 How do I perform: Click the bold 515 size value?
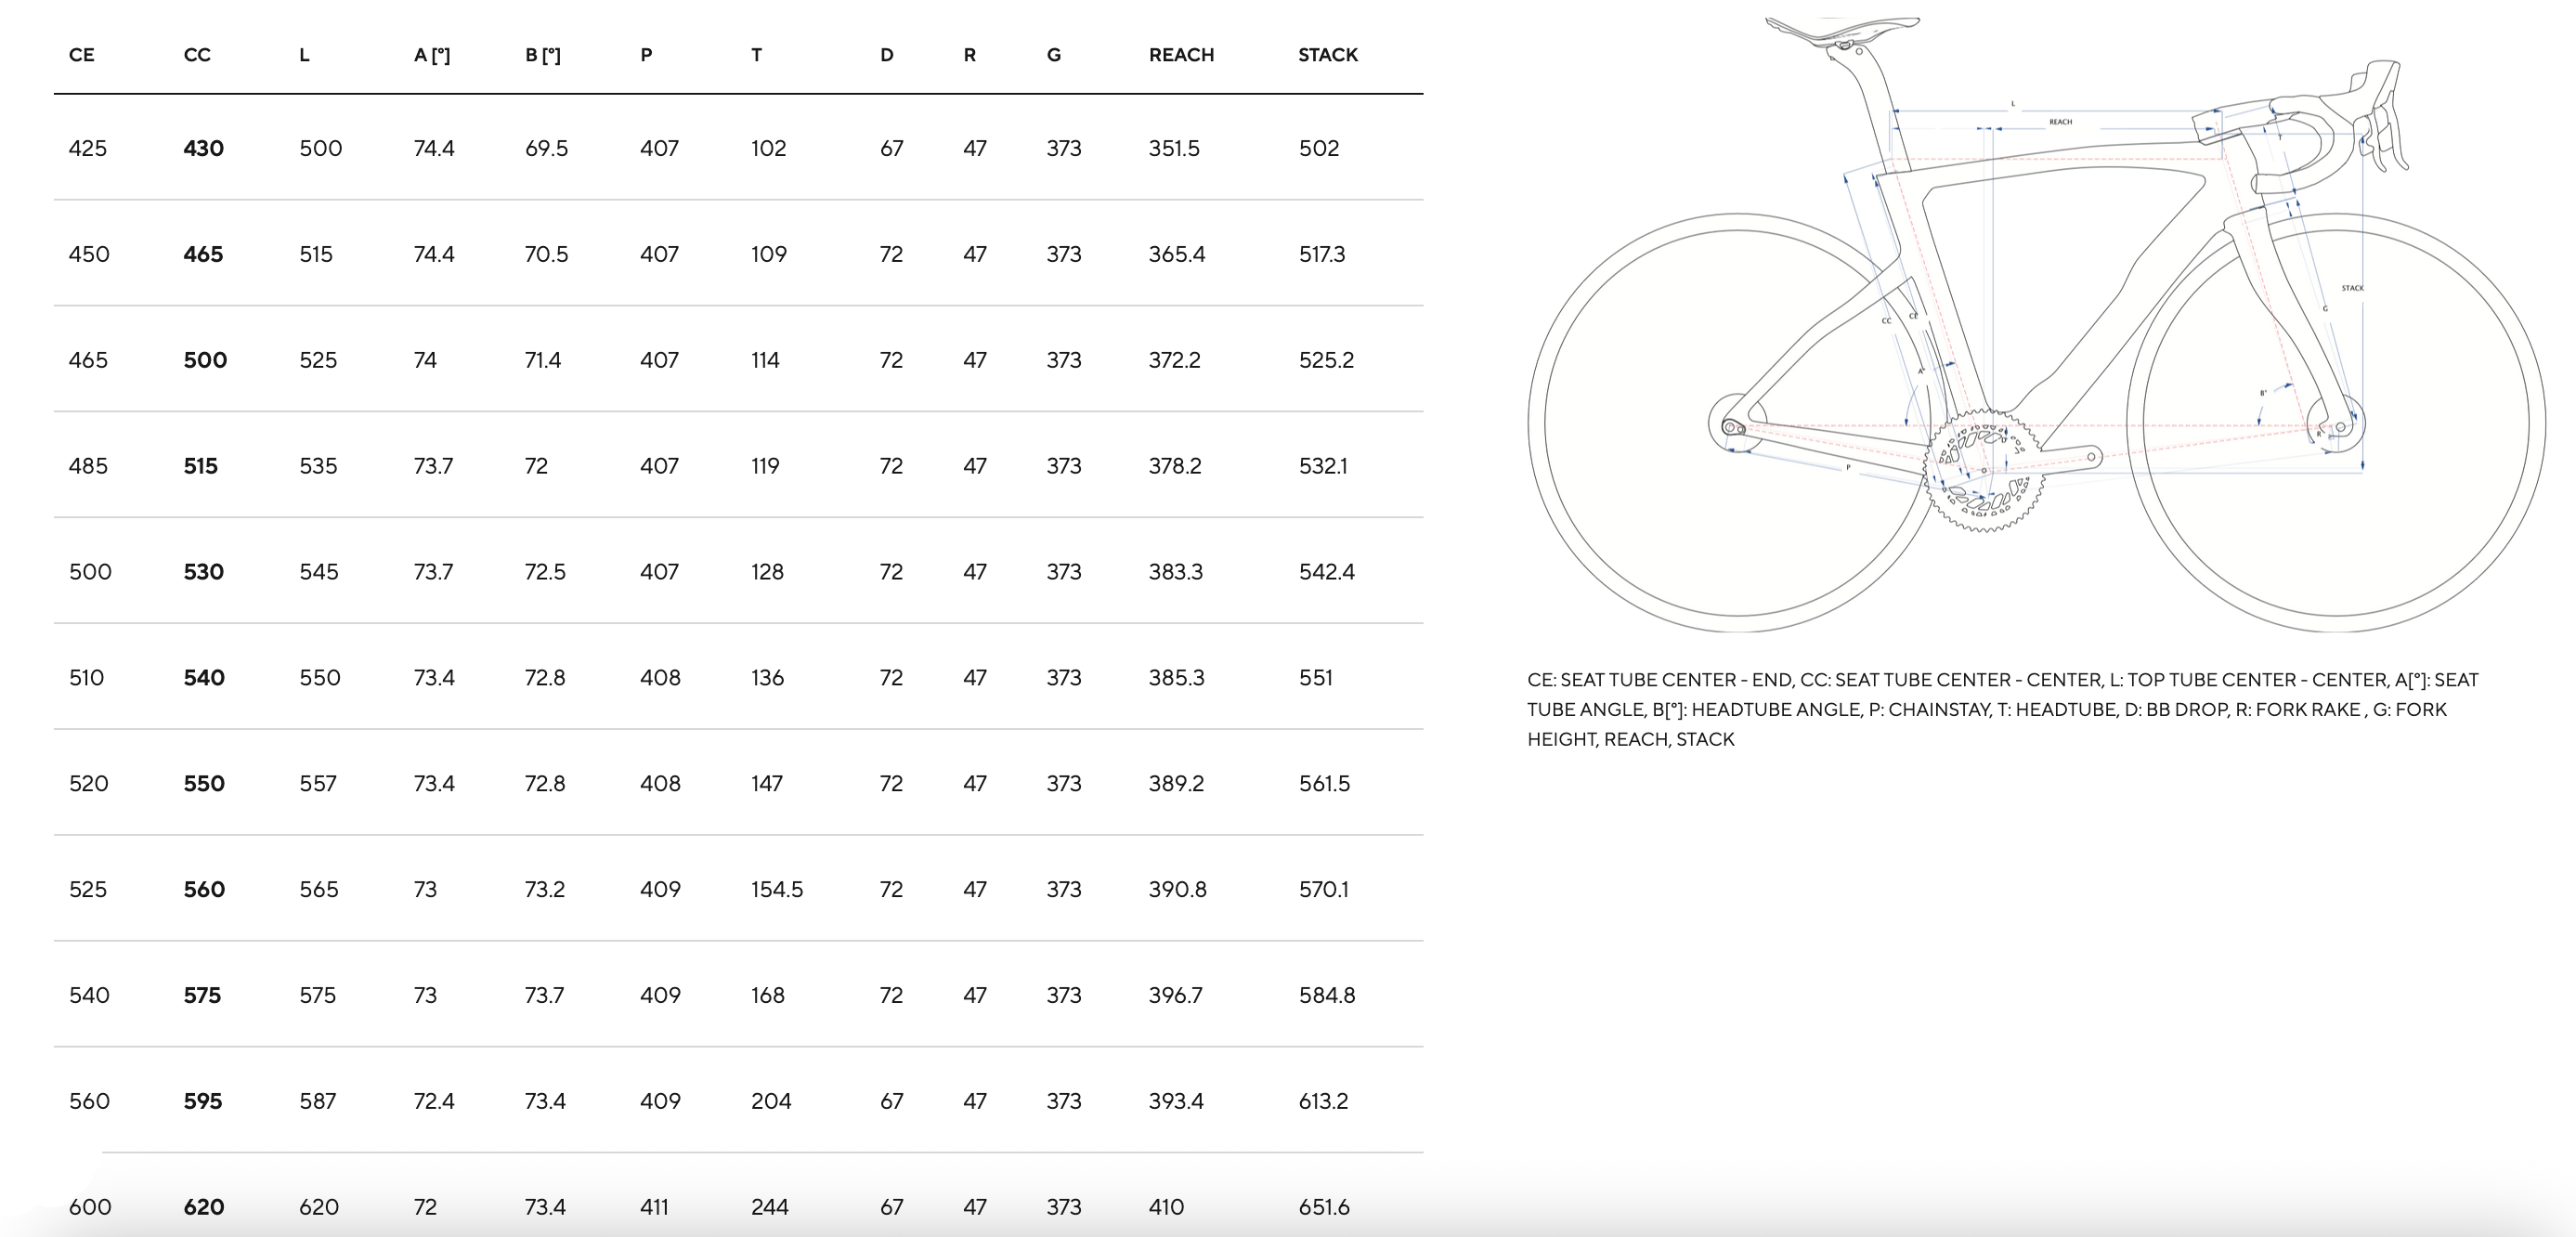click(x=200, y=466)
